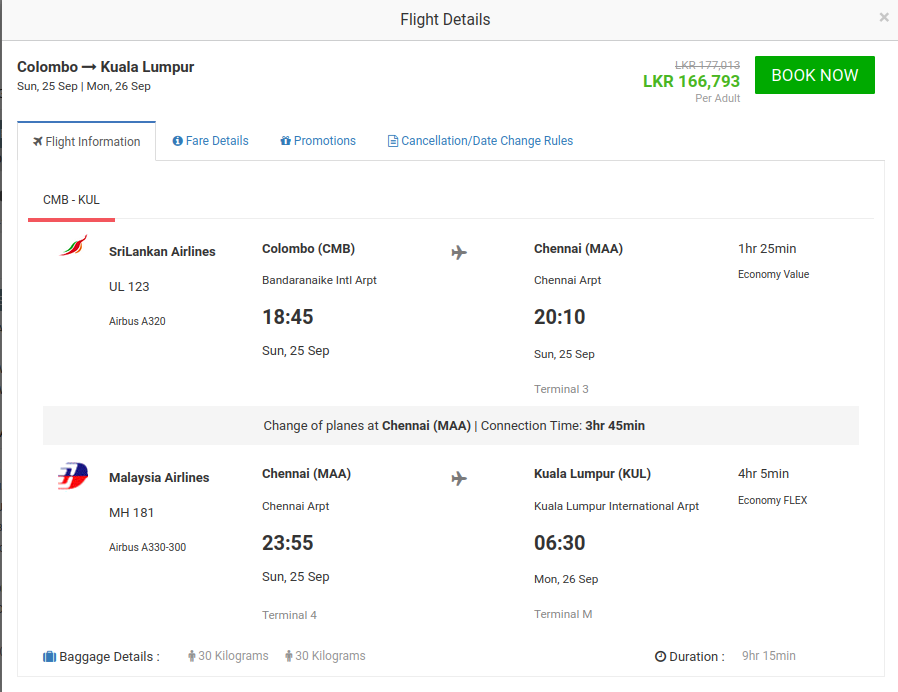The width and height of the screenshot is (898, 692).
Task: Click the info icon beside Fare Details
Action: point(178,141)
